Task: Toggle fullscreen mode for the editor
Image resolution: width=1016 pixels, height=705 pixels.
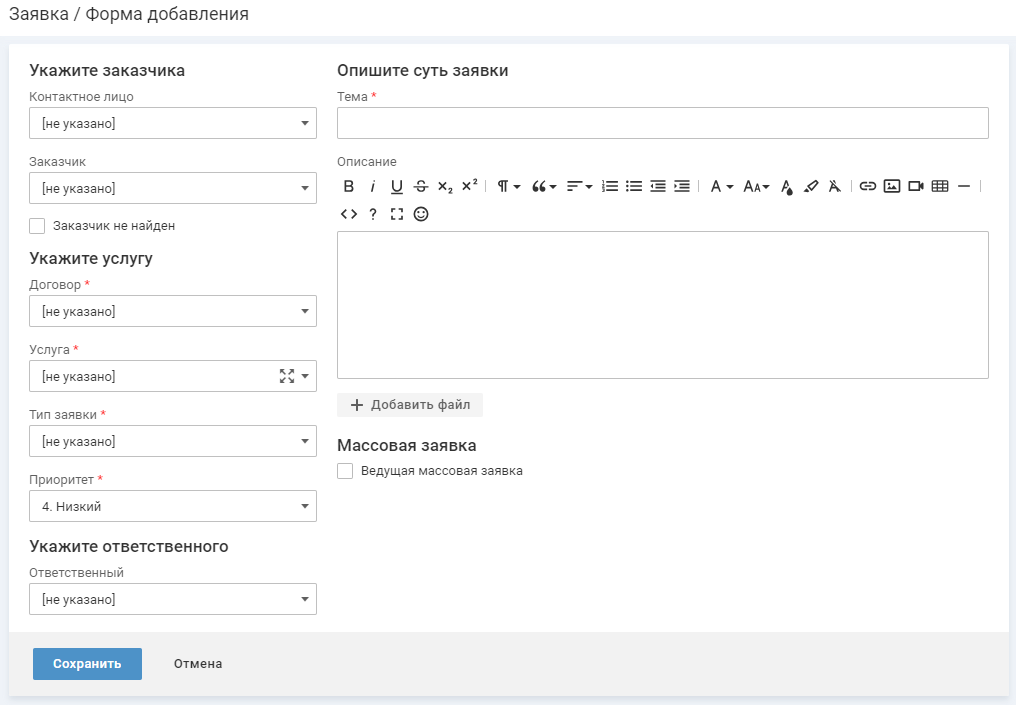Action: [x=397, y=214]
